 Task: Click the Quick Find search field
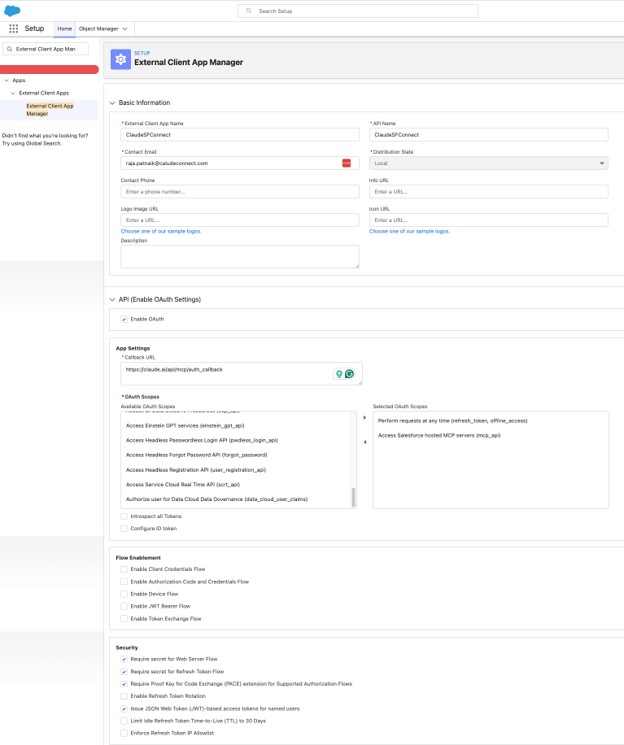point(46,49)
